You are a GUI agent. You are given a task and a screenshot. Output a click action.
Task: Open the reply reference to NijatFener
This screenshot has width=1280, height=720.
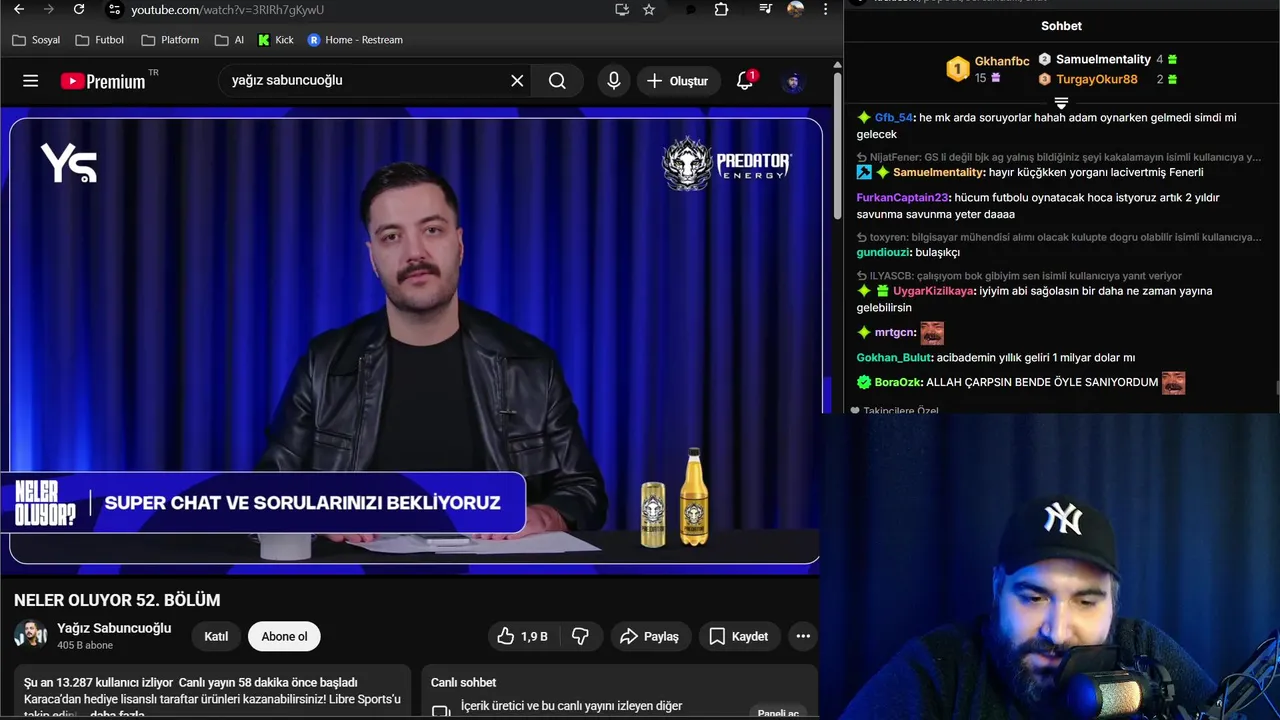tap(1058, 157)
